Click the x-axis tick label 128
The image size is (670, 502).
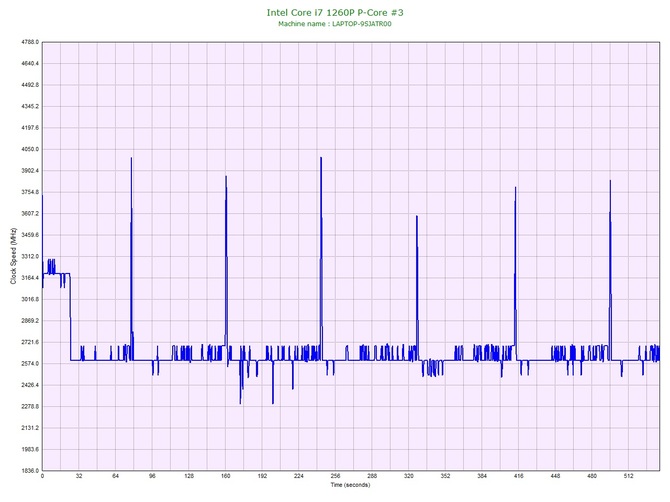point(189,476)
